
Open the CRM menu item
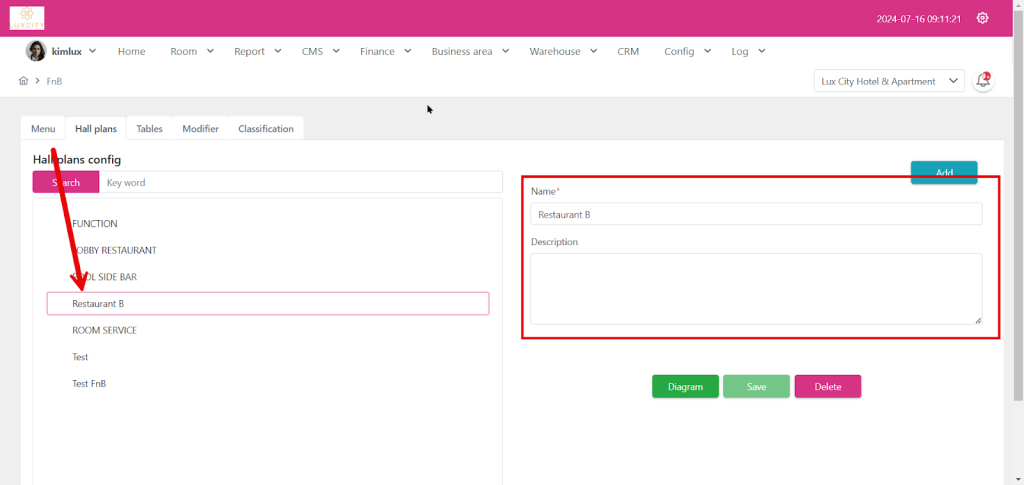[628, 51]
